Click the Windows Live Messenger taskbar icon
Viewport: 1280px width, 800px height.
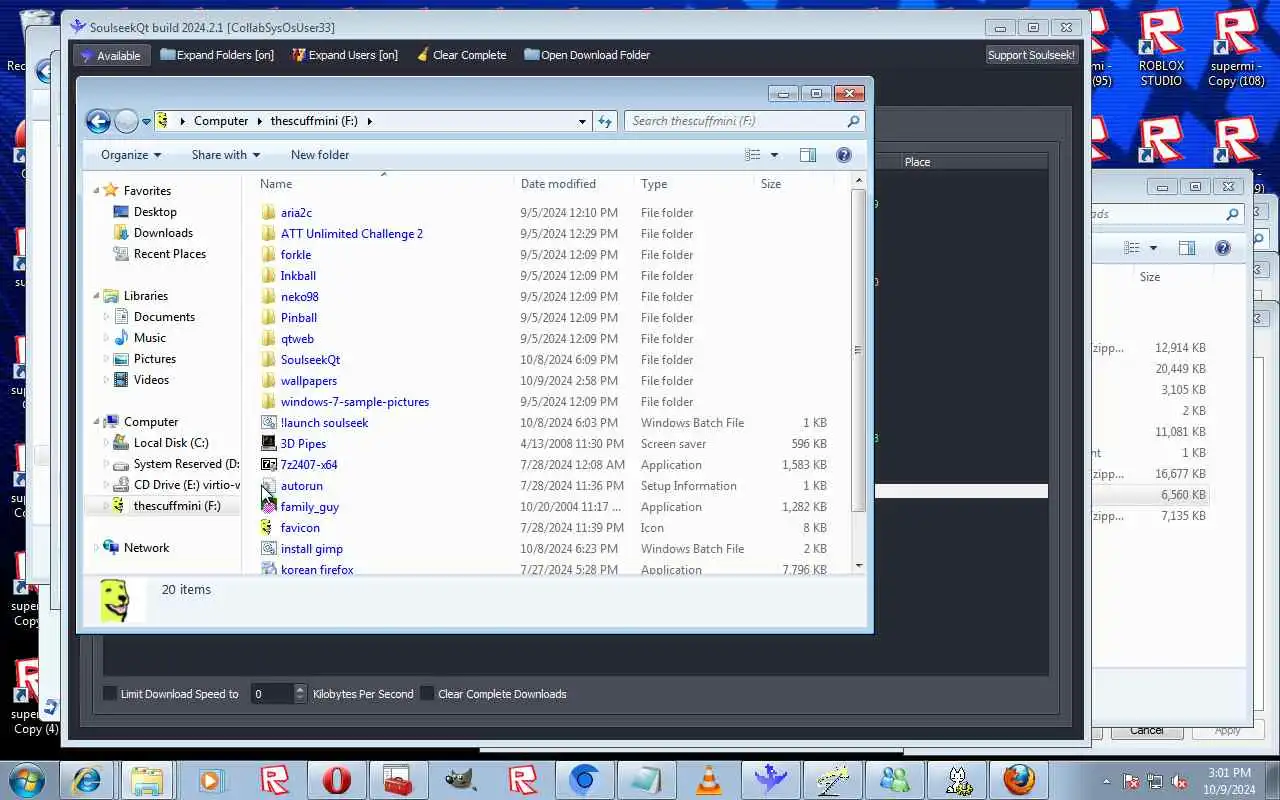pos(894,780)
